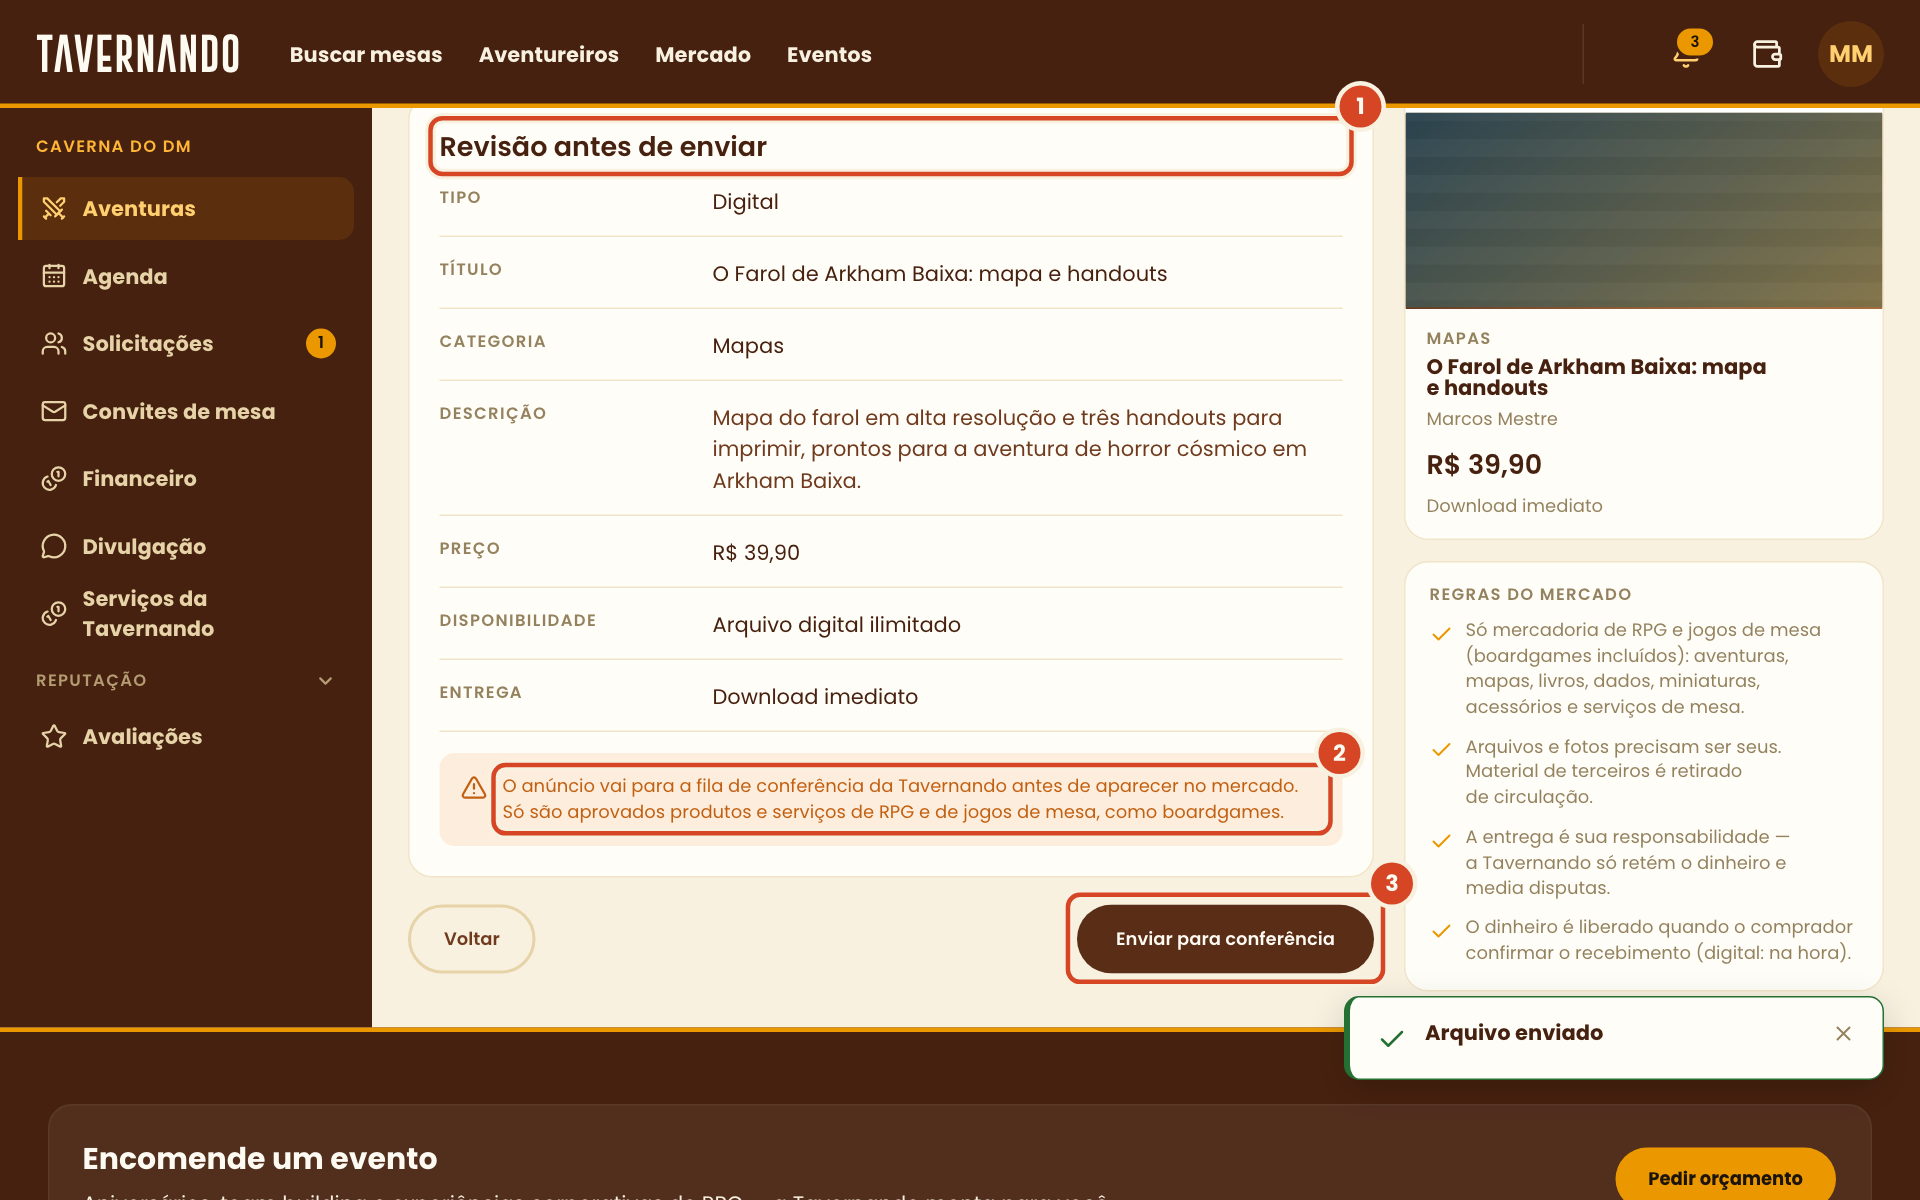
Task: Click the seller name Marcos Mestre
Action: coord(1491,419)
